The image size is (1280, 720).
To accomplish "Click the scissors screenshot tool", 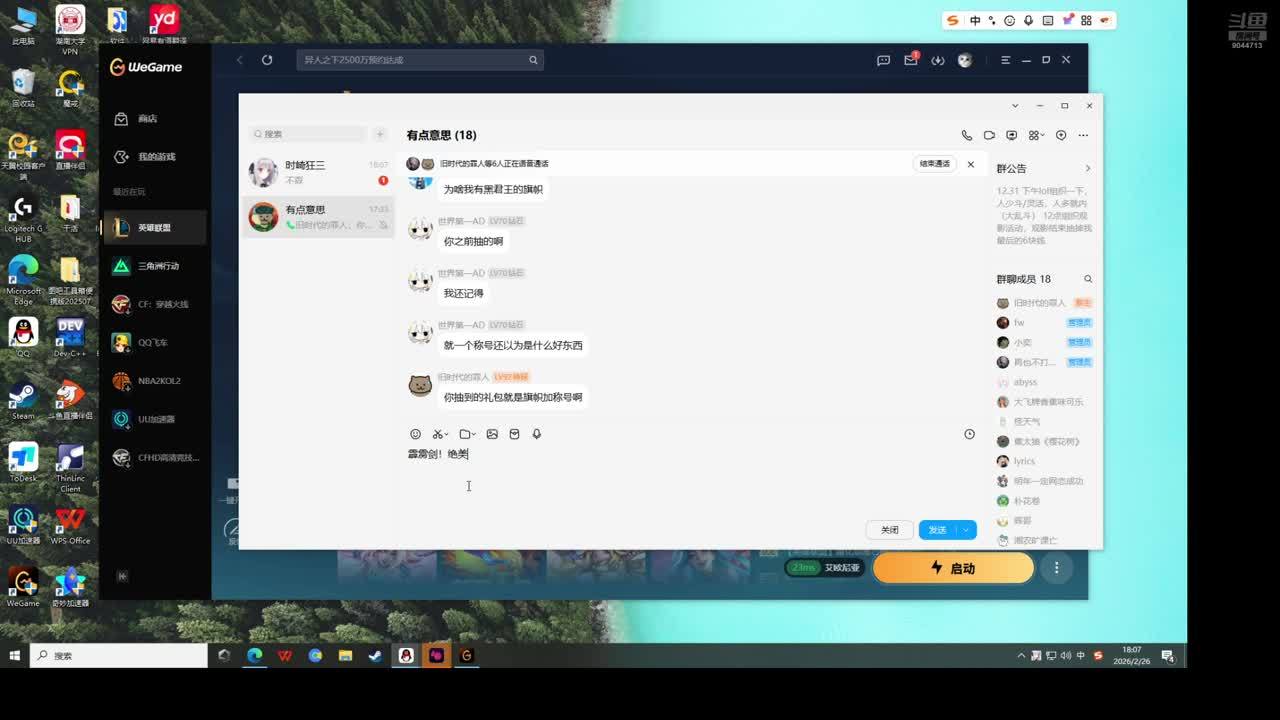I will tap(440, 434).
